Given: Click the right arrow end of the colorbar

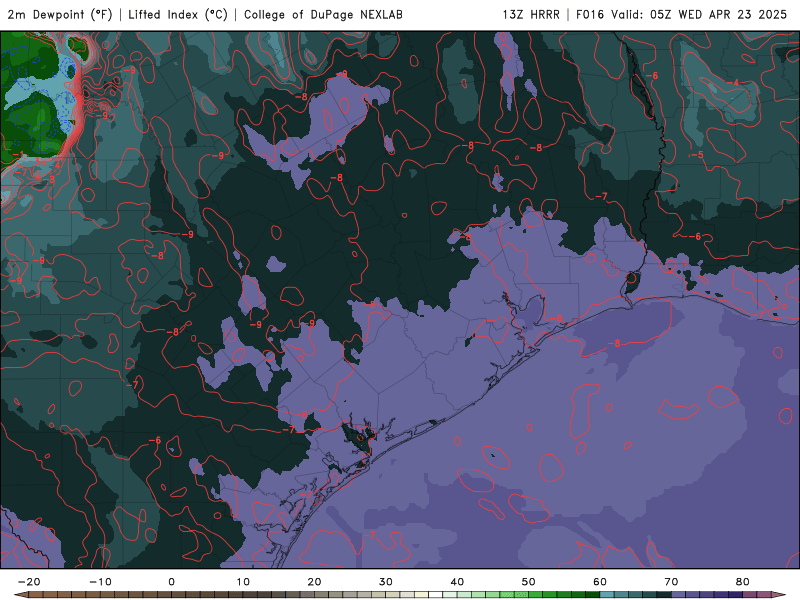Looking at the screenshot, I should click(x=779, y=594).
